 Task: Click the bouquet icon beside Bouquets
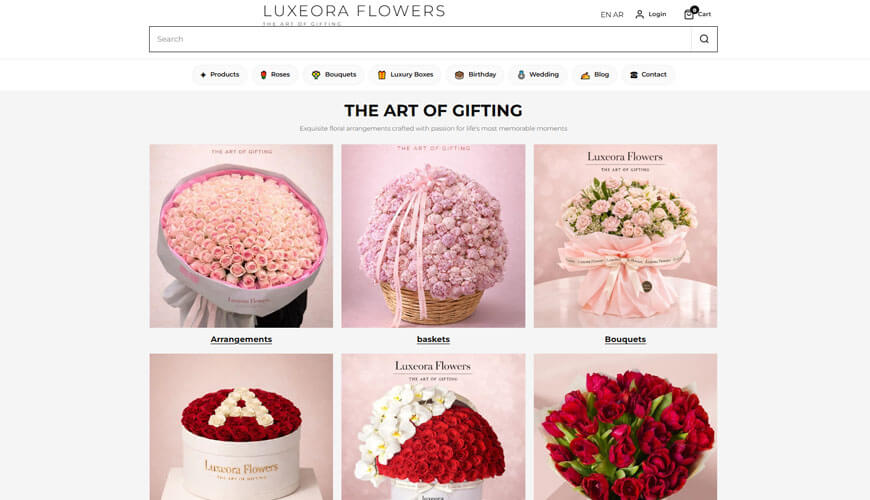(x=316, y=75)
